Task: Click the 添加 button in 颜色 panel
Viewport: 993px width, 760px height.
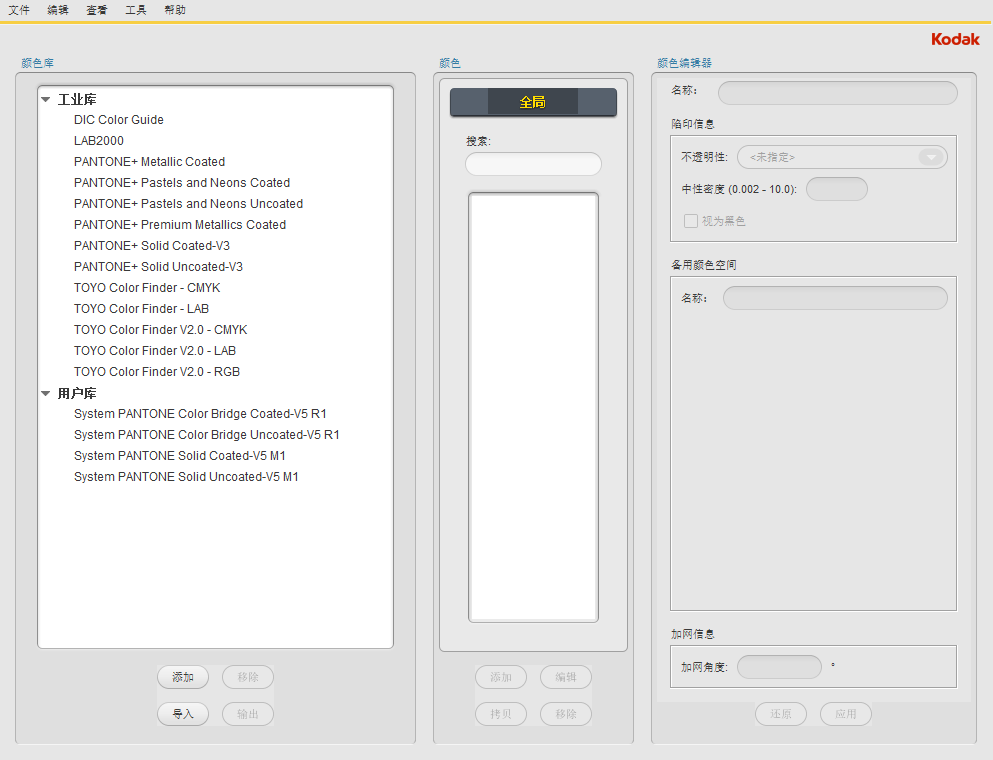Action: (501, 677)
